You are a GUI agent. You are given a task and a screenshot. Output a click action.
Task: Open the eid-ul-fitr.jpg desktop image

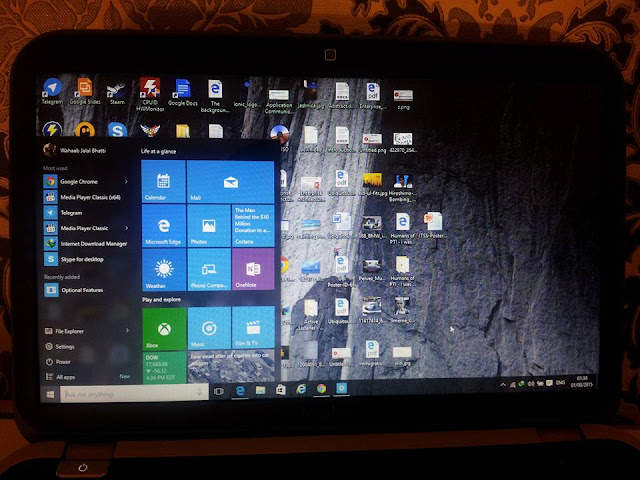click(x=372, y=184)
